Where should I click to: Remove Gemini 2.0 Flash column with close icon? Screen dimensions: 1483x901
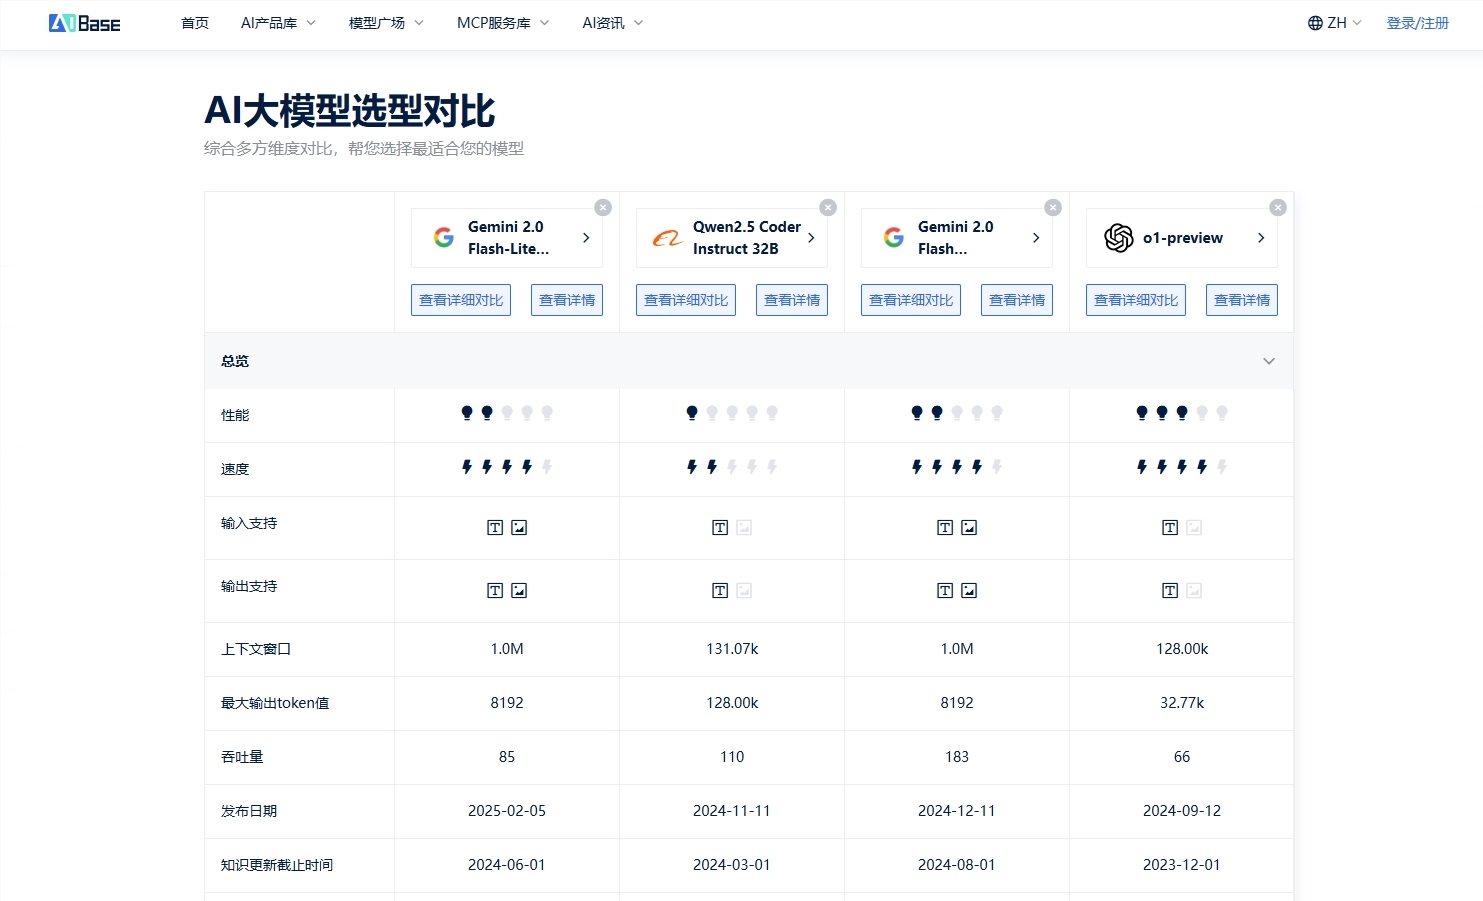click(x=1053, y=207)
